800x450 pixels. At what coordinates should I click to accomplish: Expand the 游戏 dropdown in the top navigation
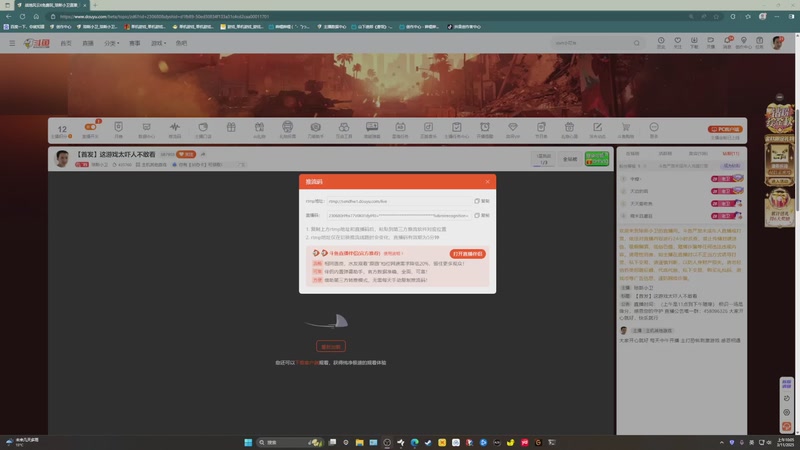click(158, 43)
